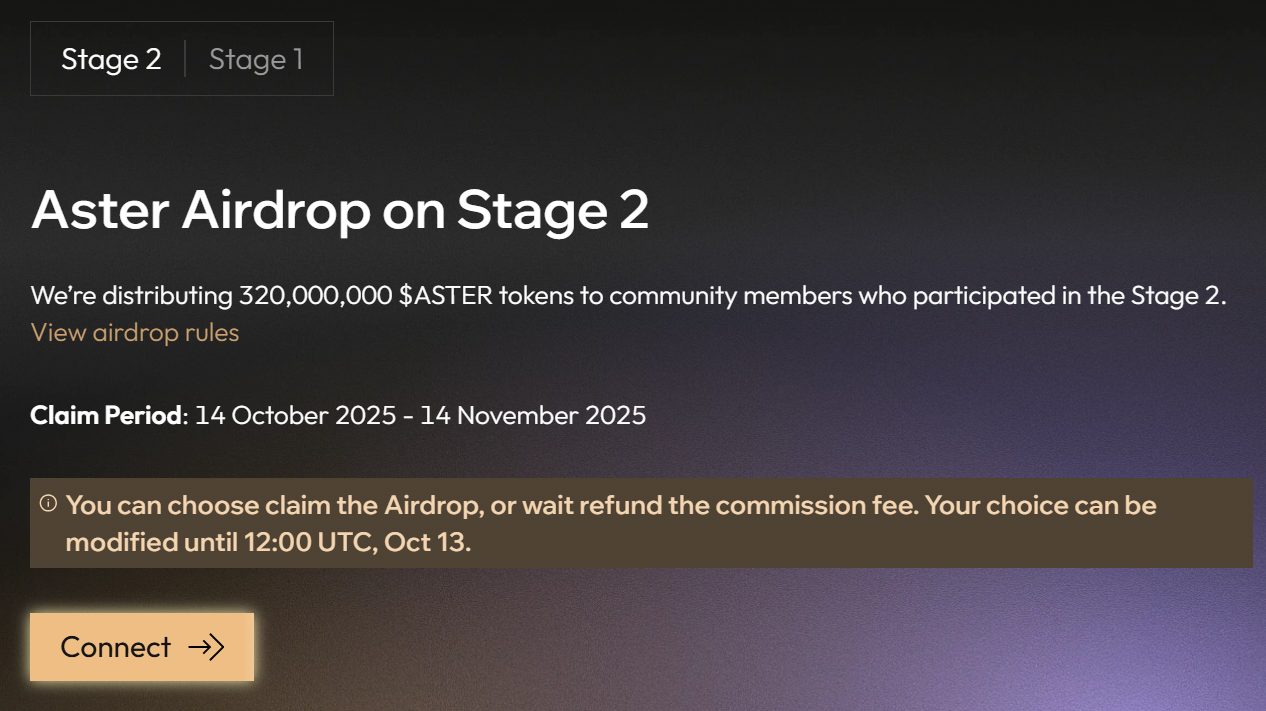Click the divider between the stage tabs
Image resolution: width=1266 pixels, height=711 pixels.
(185, 60)
